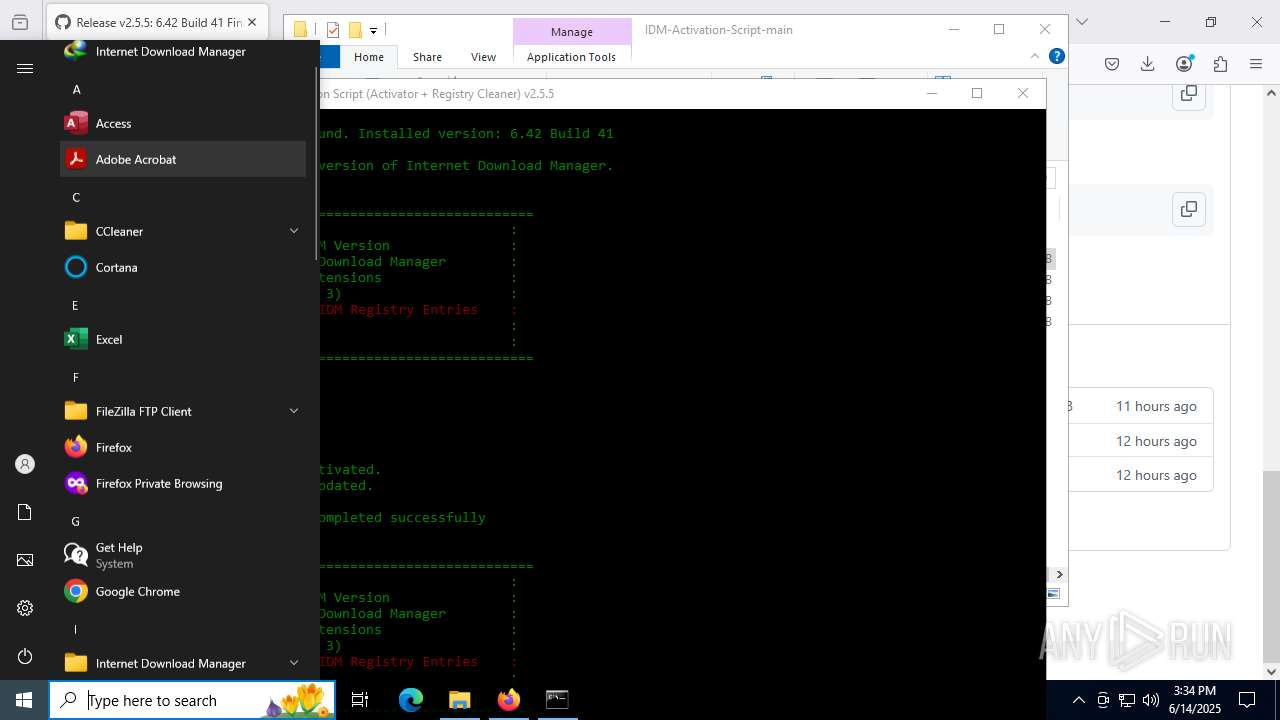Launch Google Chrome from the app list
1280x720 pixels.
click(183, 591)
